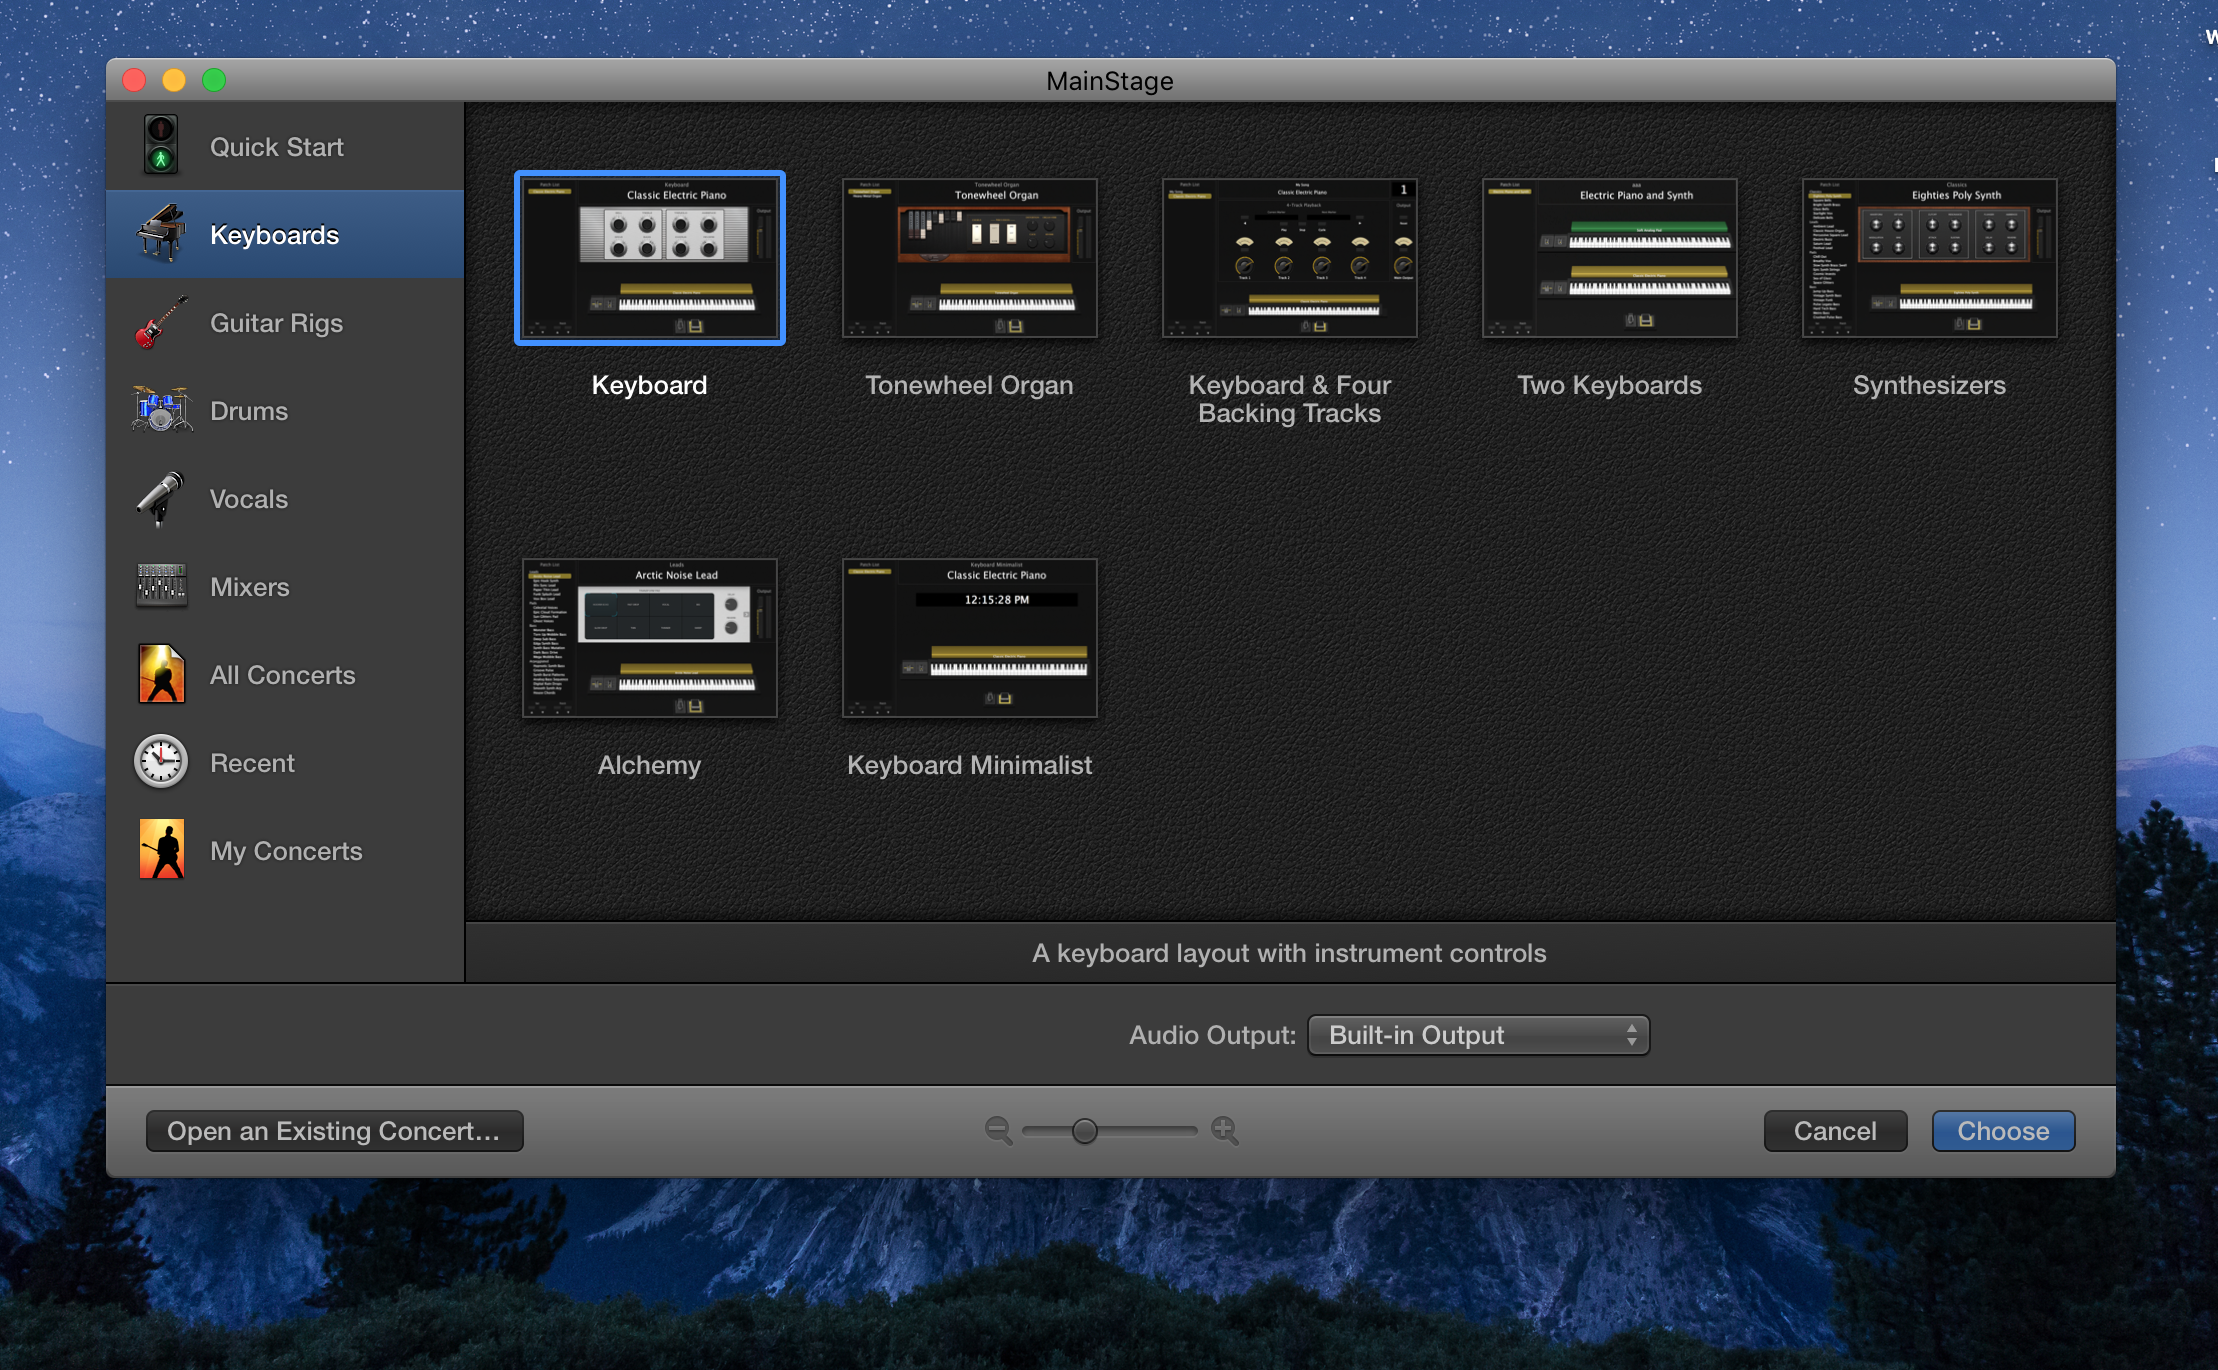Click the My Concerts sidebar label
This screenshot has width=2218, height=1370.
click(286, 851)
